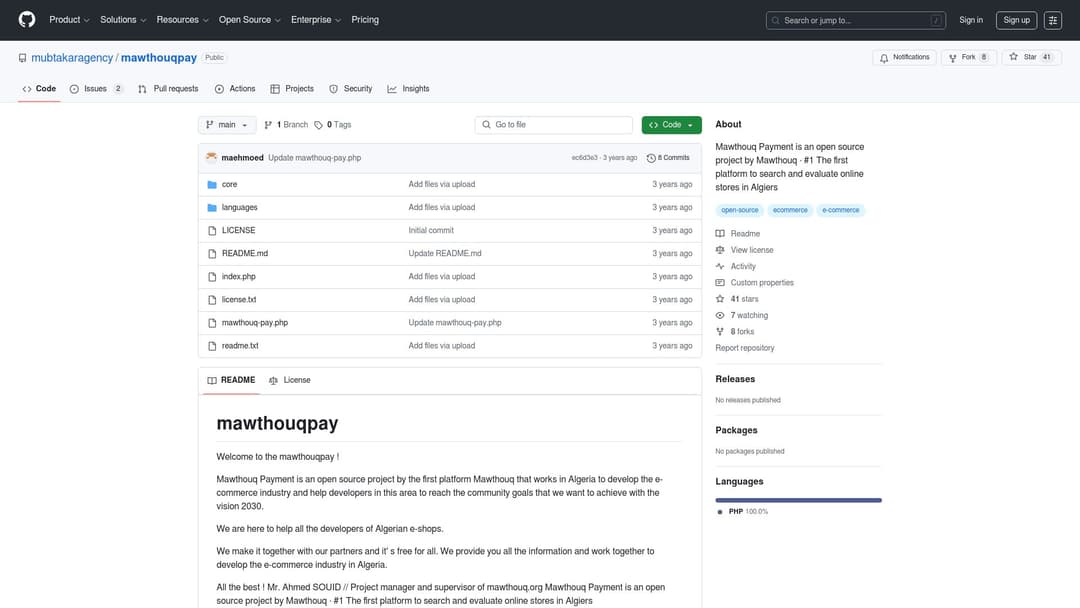The image size is (1080, 608).
Task: Expand the Resources menu
Action: point(182,20)
